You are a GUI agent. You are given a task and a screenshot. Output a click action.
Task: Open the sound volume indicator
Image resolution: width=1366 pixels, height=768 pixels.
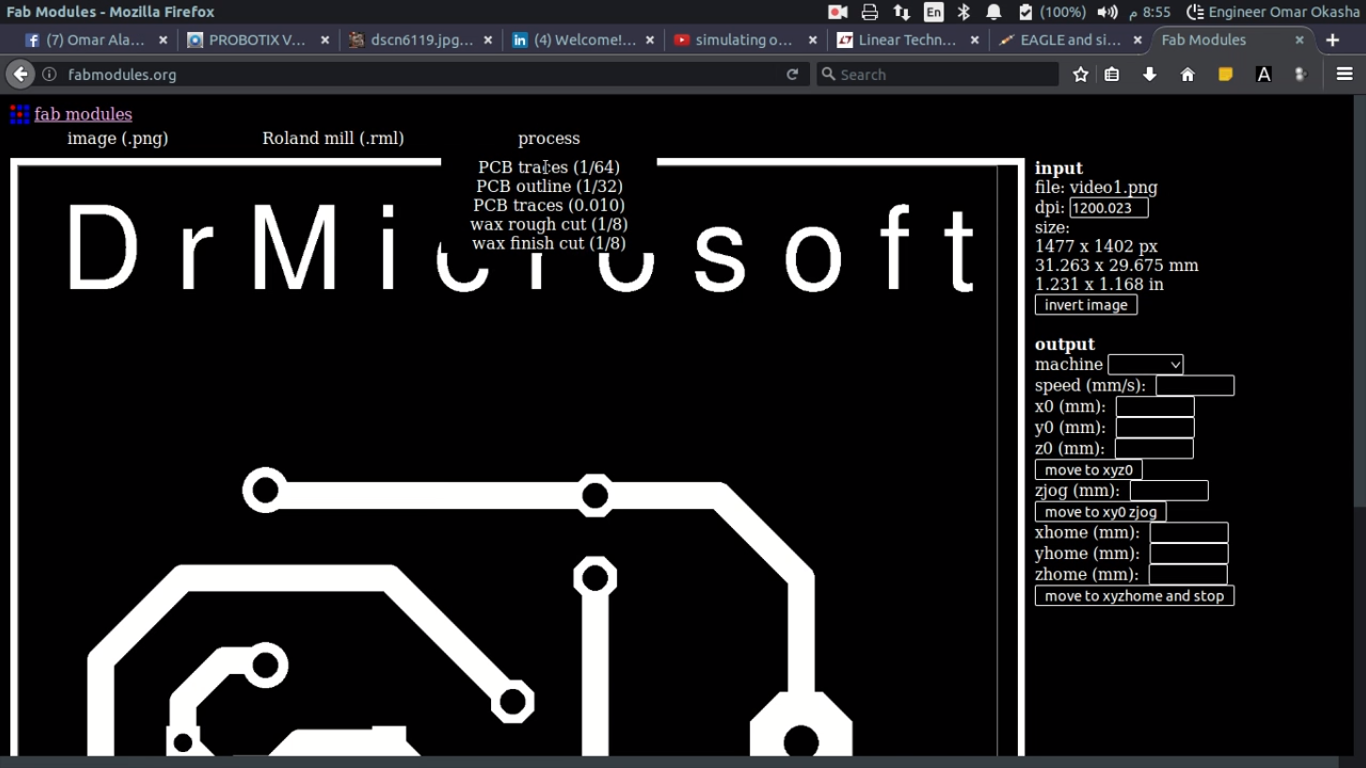(1107, 12)
